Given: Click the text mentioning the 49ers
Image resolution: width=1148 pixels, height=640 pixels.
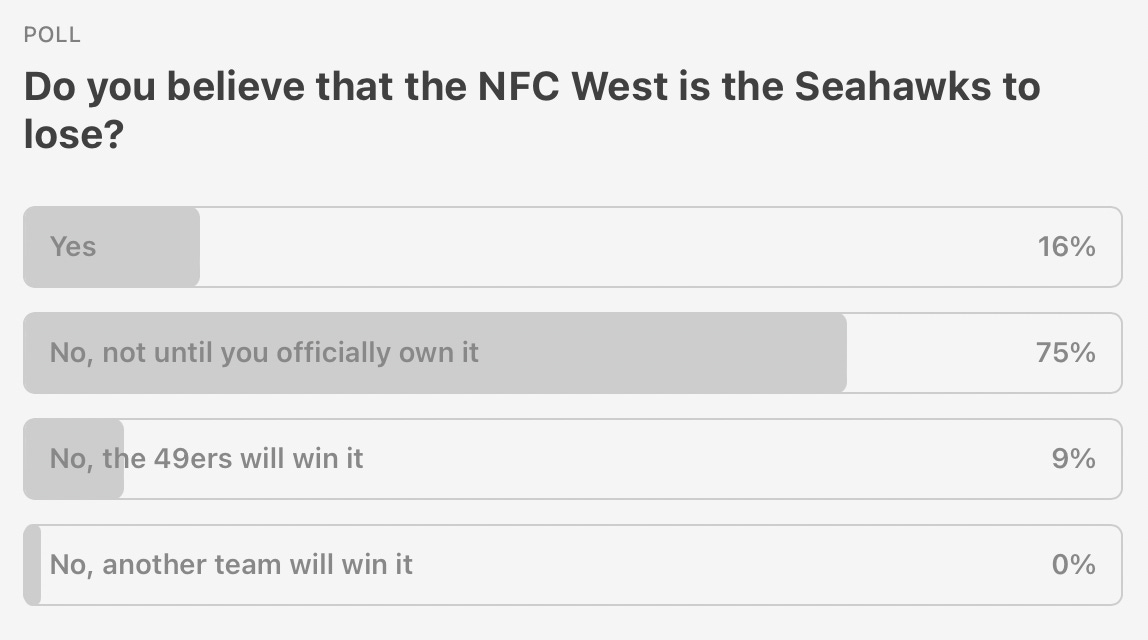Looking at the screenshot, I should [x=206, y=458].
